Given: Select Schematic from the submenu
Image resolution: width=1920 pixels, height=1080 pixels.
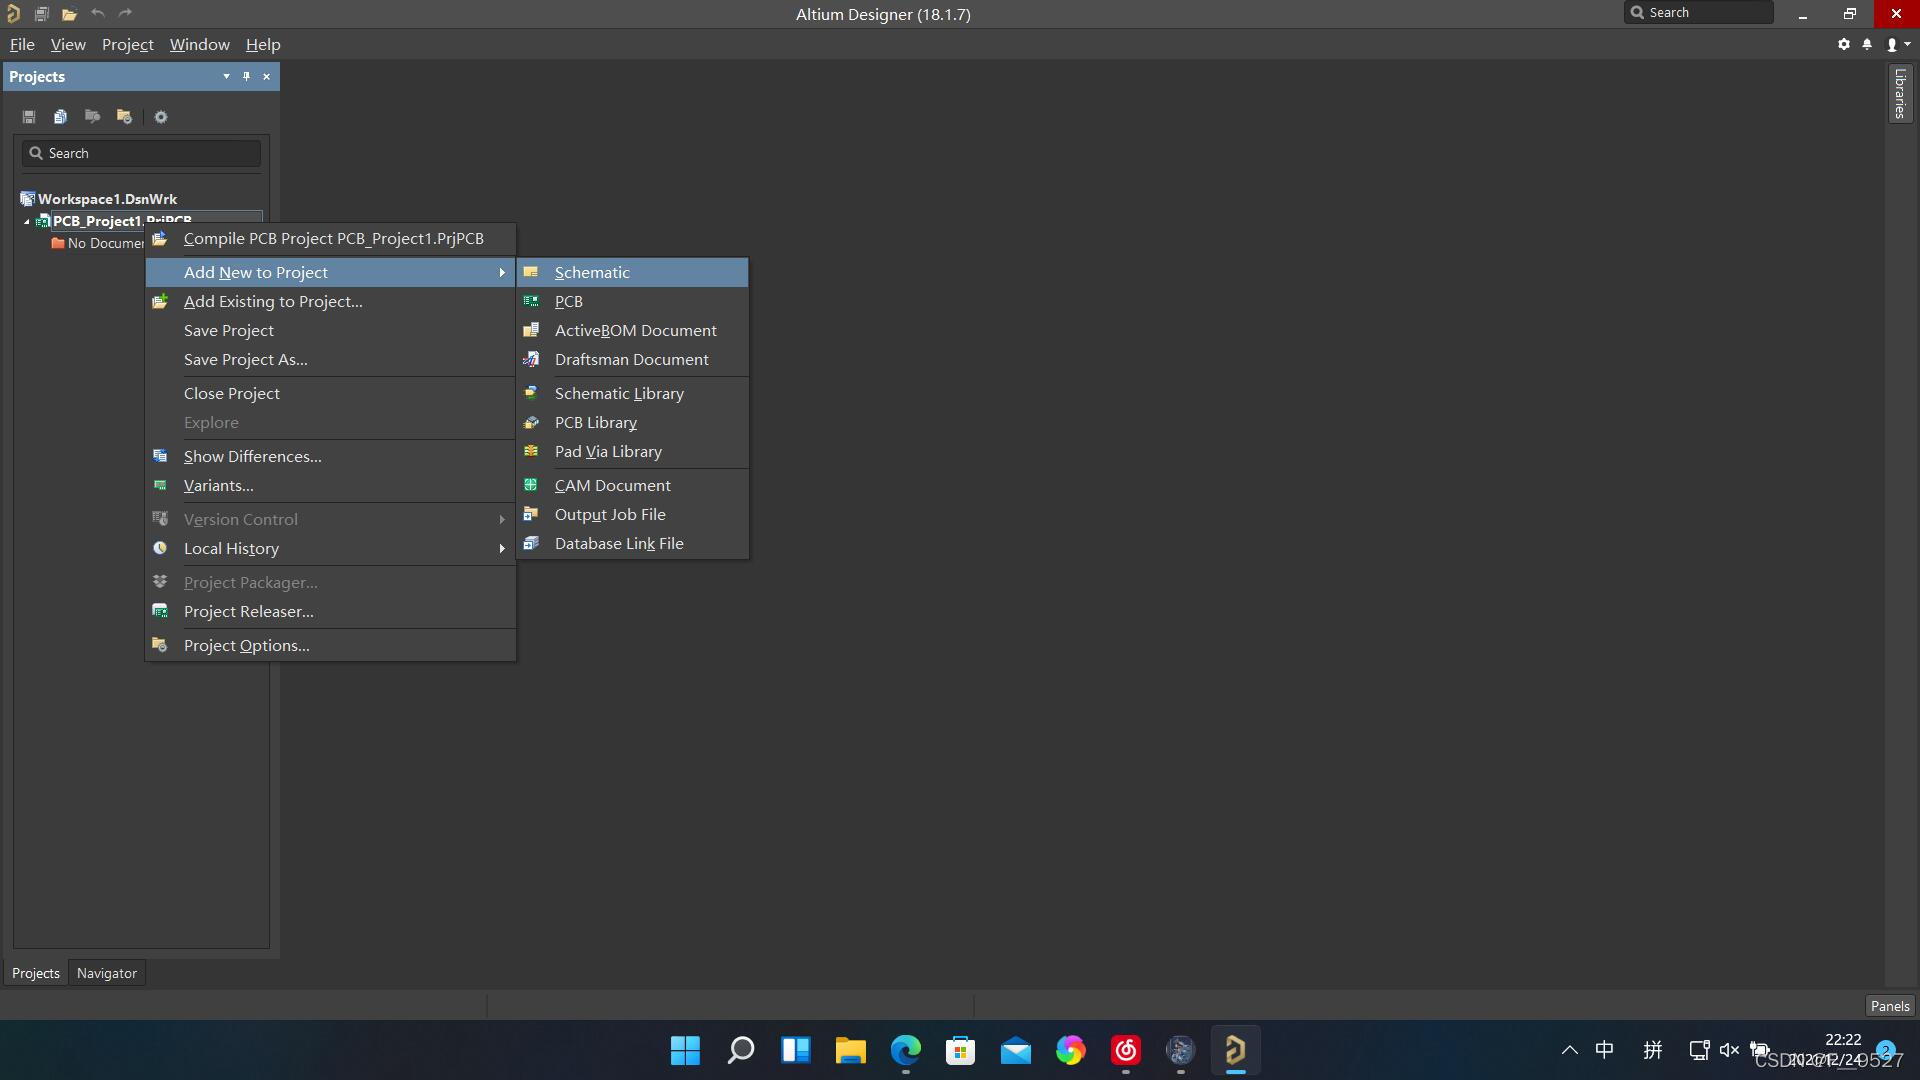Looking at the screenshot, I should click(x=592, y=272).
